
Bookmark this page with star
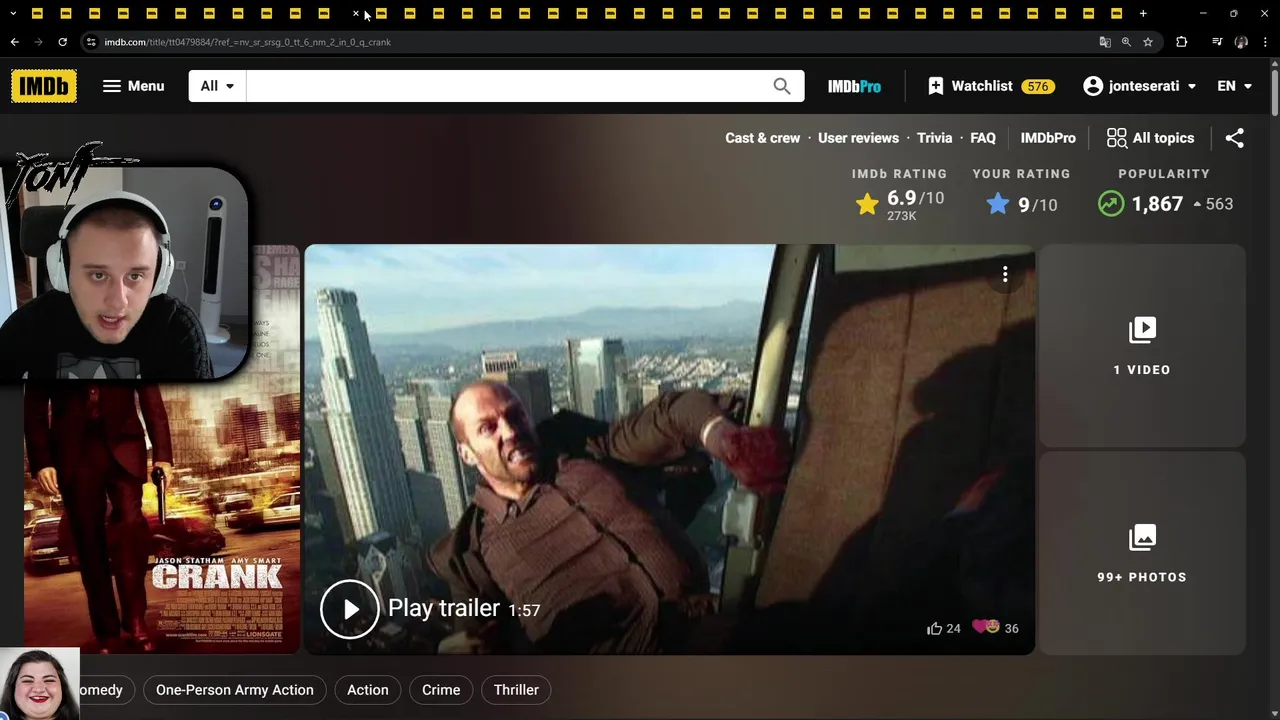1148,42
